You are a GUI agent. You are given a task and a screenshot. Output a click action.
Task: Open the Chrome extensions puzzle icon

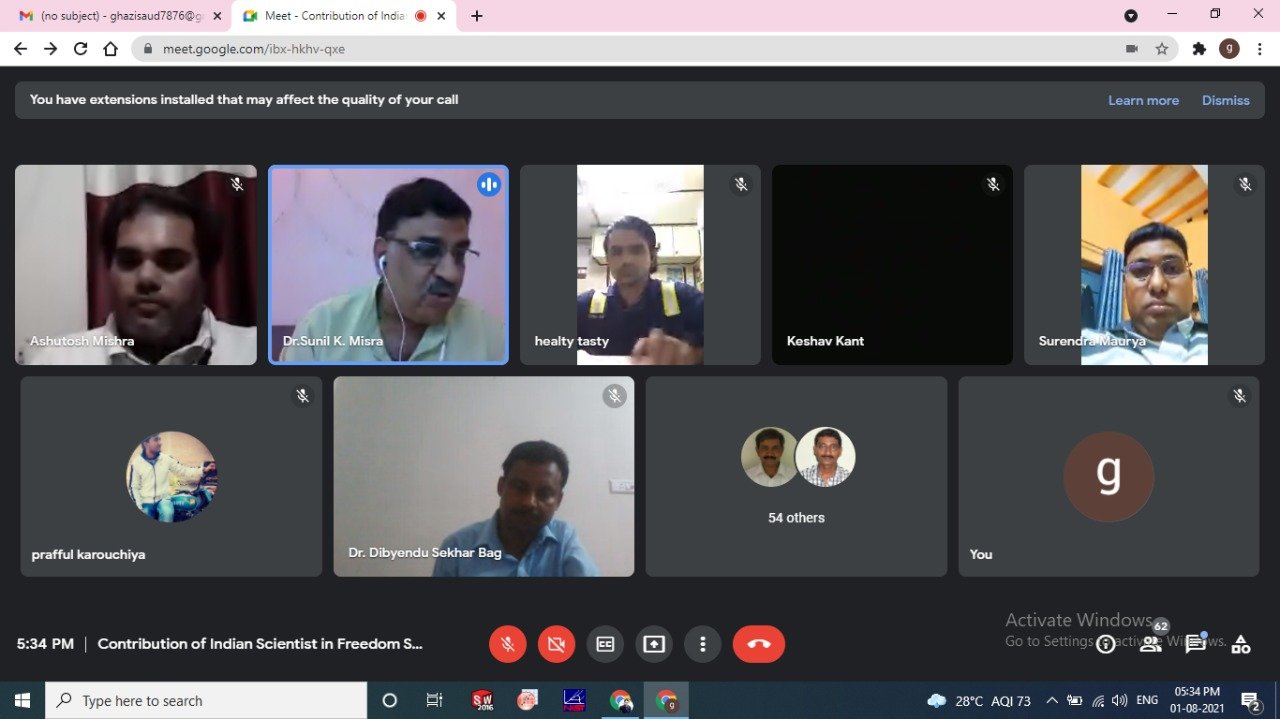click(x=1199, y=49)
